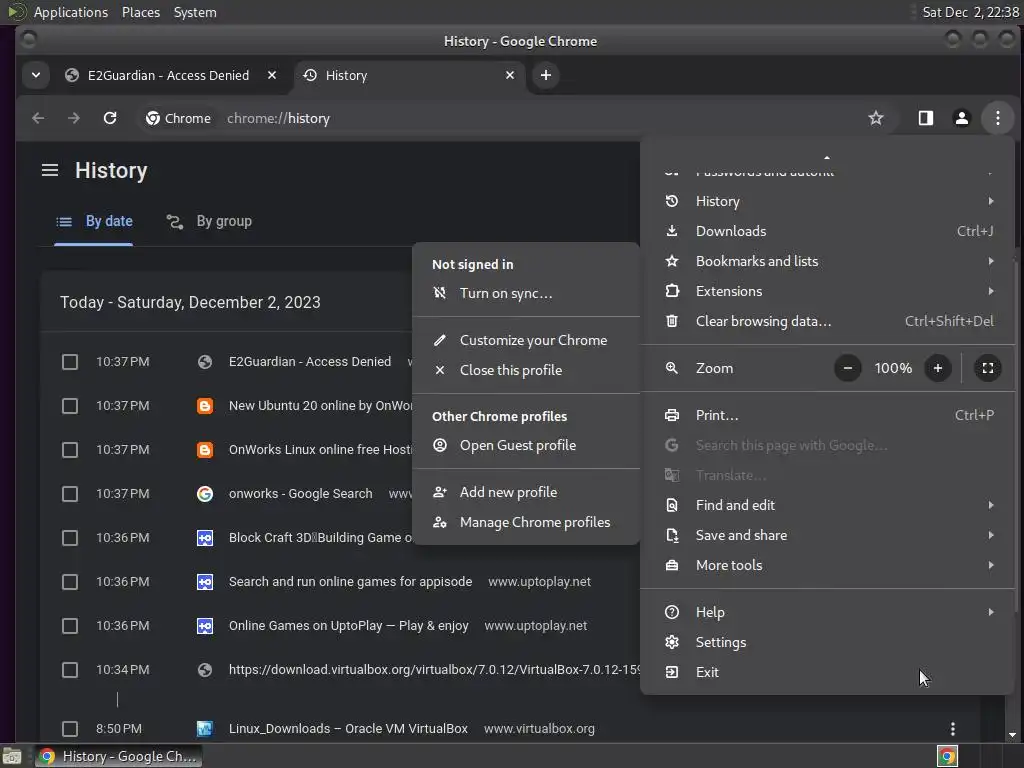Choose Clear browsing data in menu
Screen dimensions: 1024x768
[x=827, y=321]
